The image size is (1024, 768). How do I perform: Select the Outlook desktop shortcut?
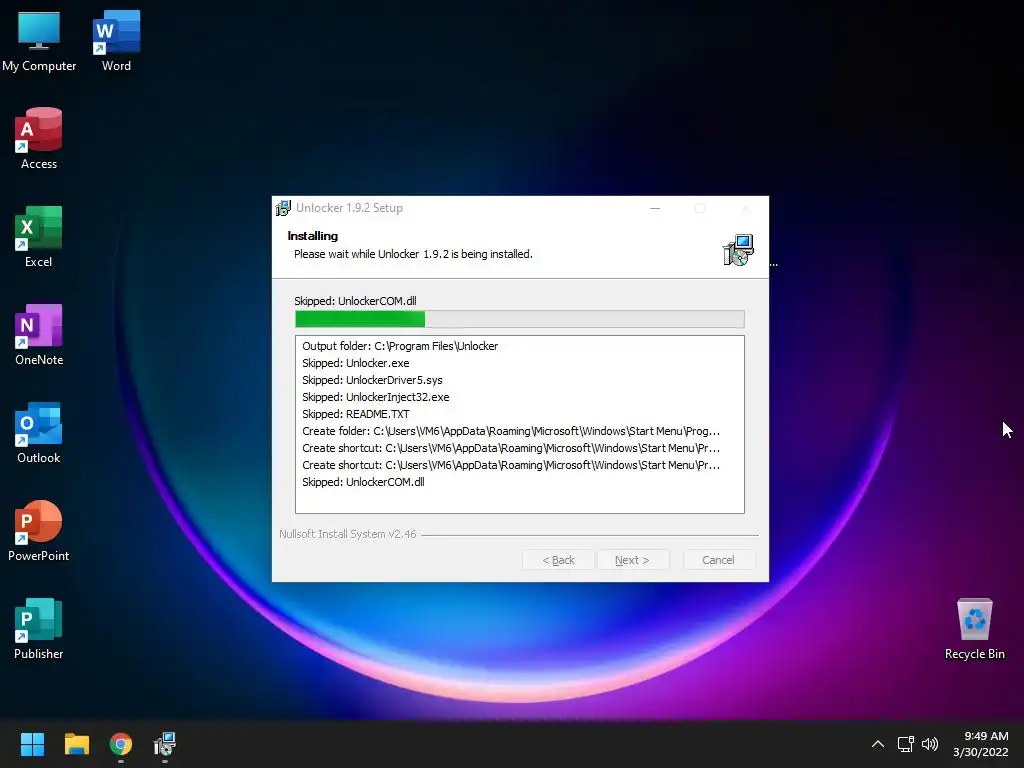39,432
